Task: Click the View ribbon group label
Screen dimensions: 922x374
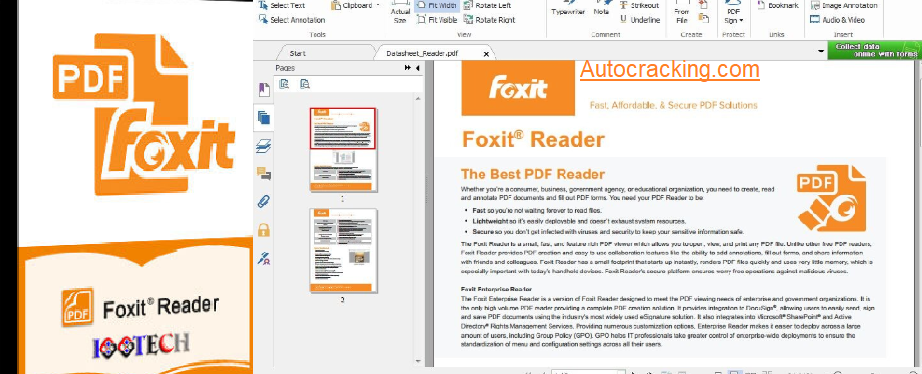Action: tap(464, 35)
